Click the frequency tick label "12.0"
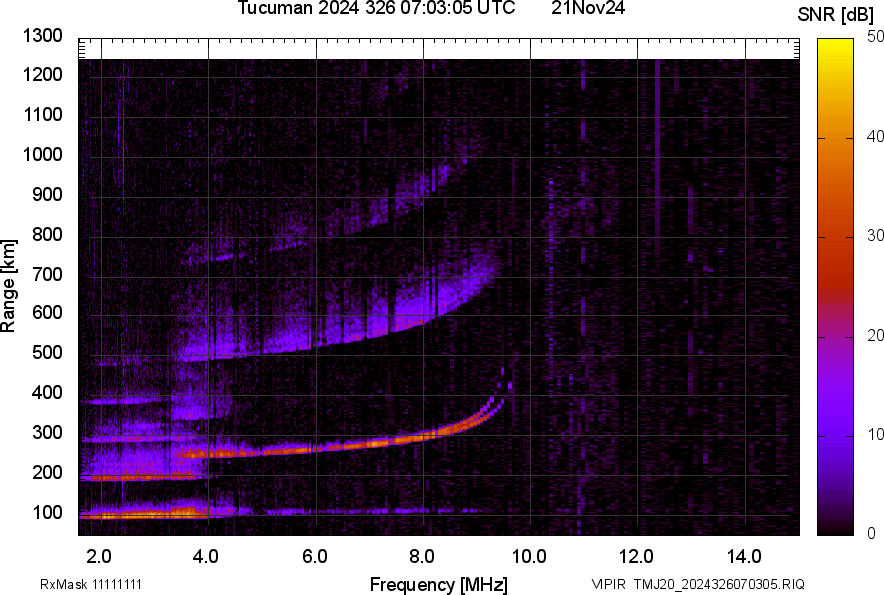Image resolution: width=884 pixels, height=595 pixels. pos(636,557)
